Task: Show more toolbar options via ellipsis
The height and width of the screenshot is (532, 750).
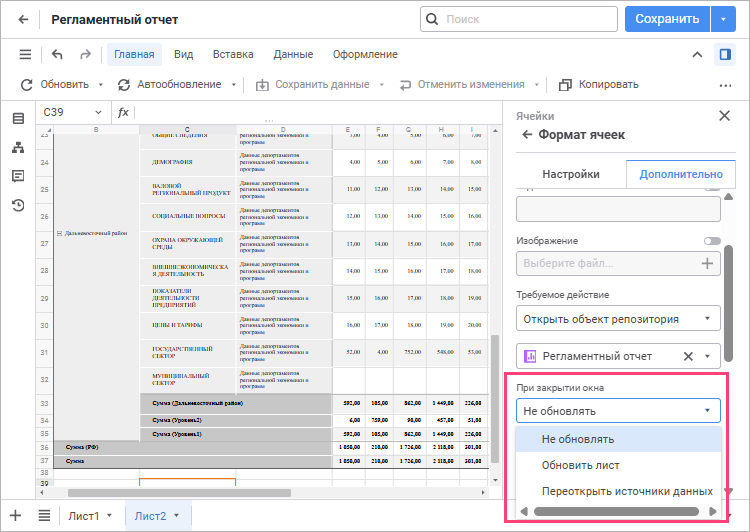Action: [x=725, y=86]
